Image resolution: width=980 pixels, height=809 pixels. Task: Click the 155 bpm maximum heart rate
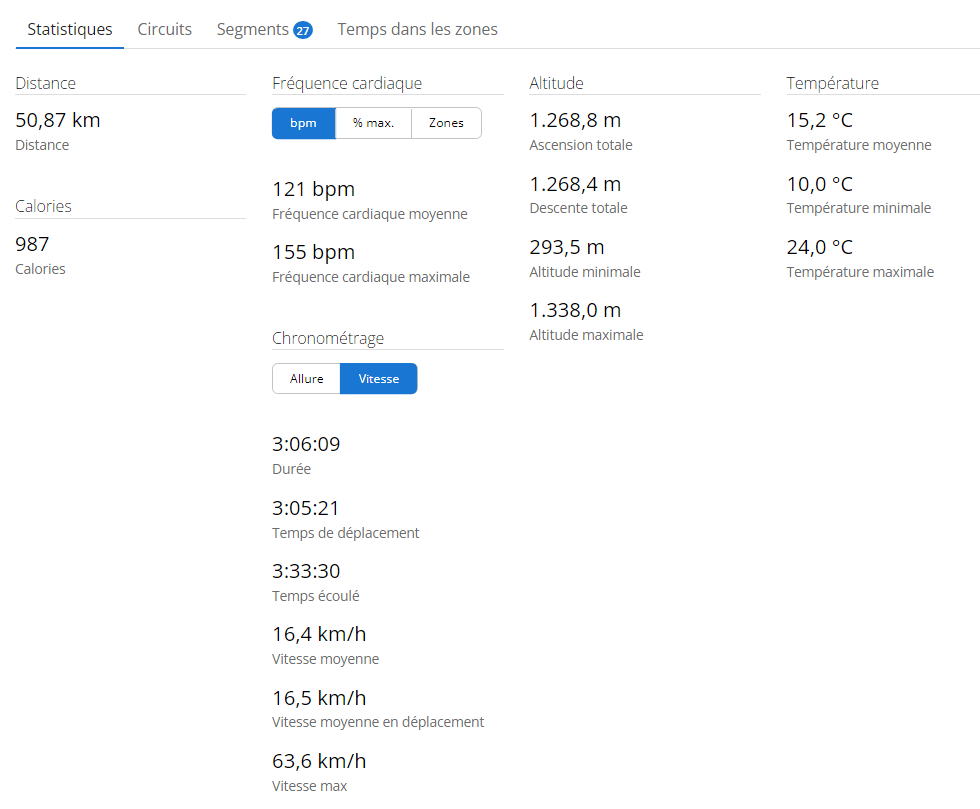click(x=313, y=252)
